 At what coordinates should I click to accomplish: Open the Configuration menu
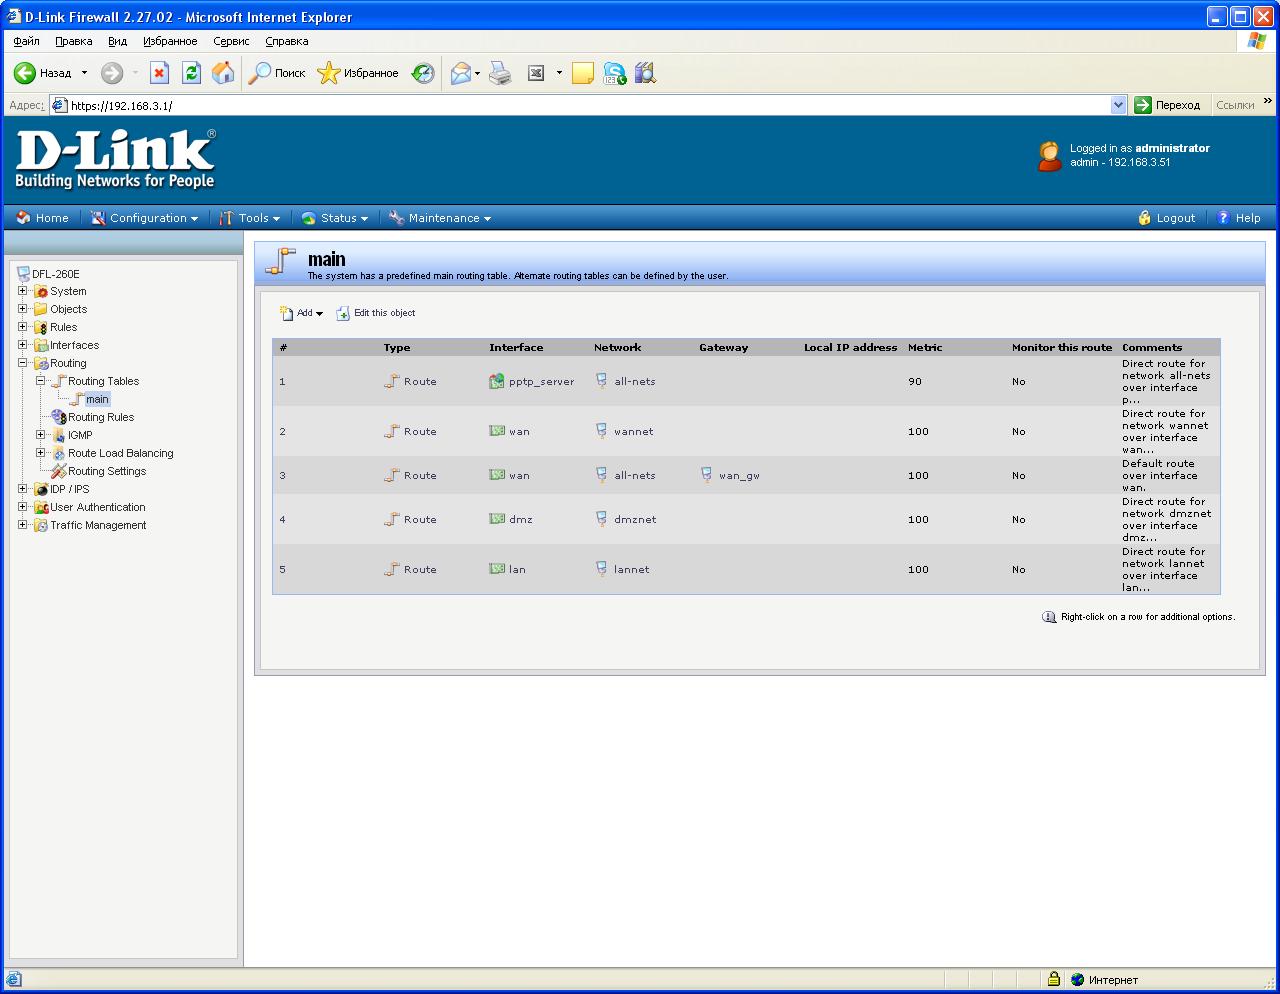point(144,218)
